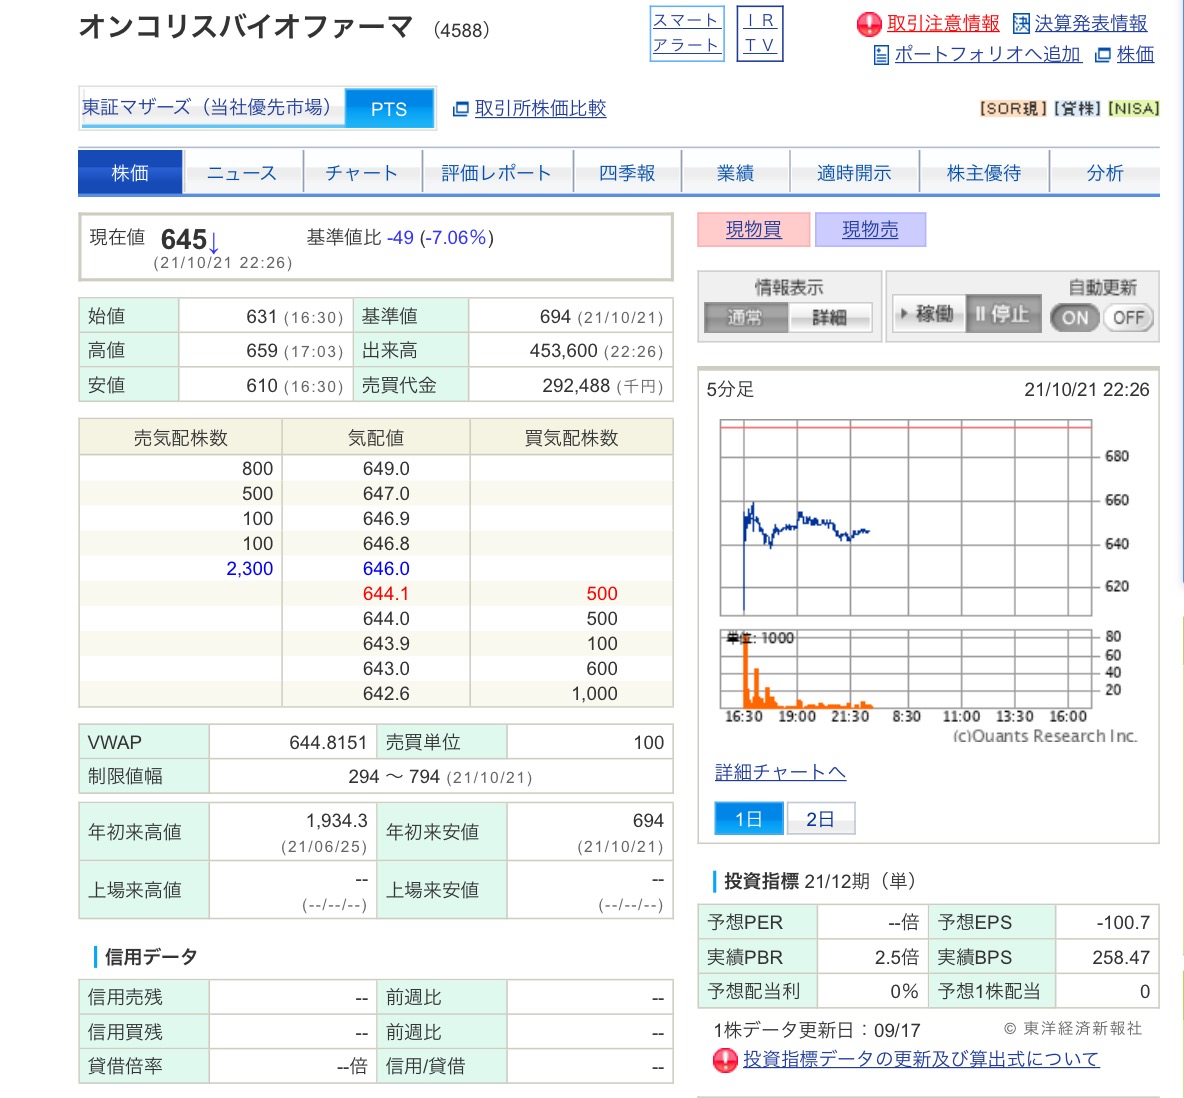Click ポートフォリオへ追加 link
The image size is (1184, 1098).
tap(988, 54)
